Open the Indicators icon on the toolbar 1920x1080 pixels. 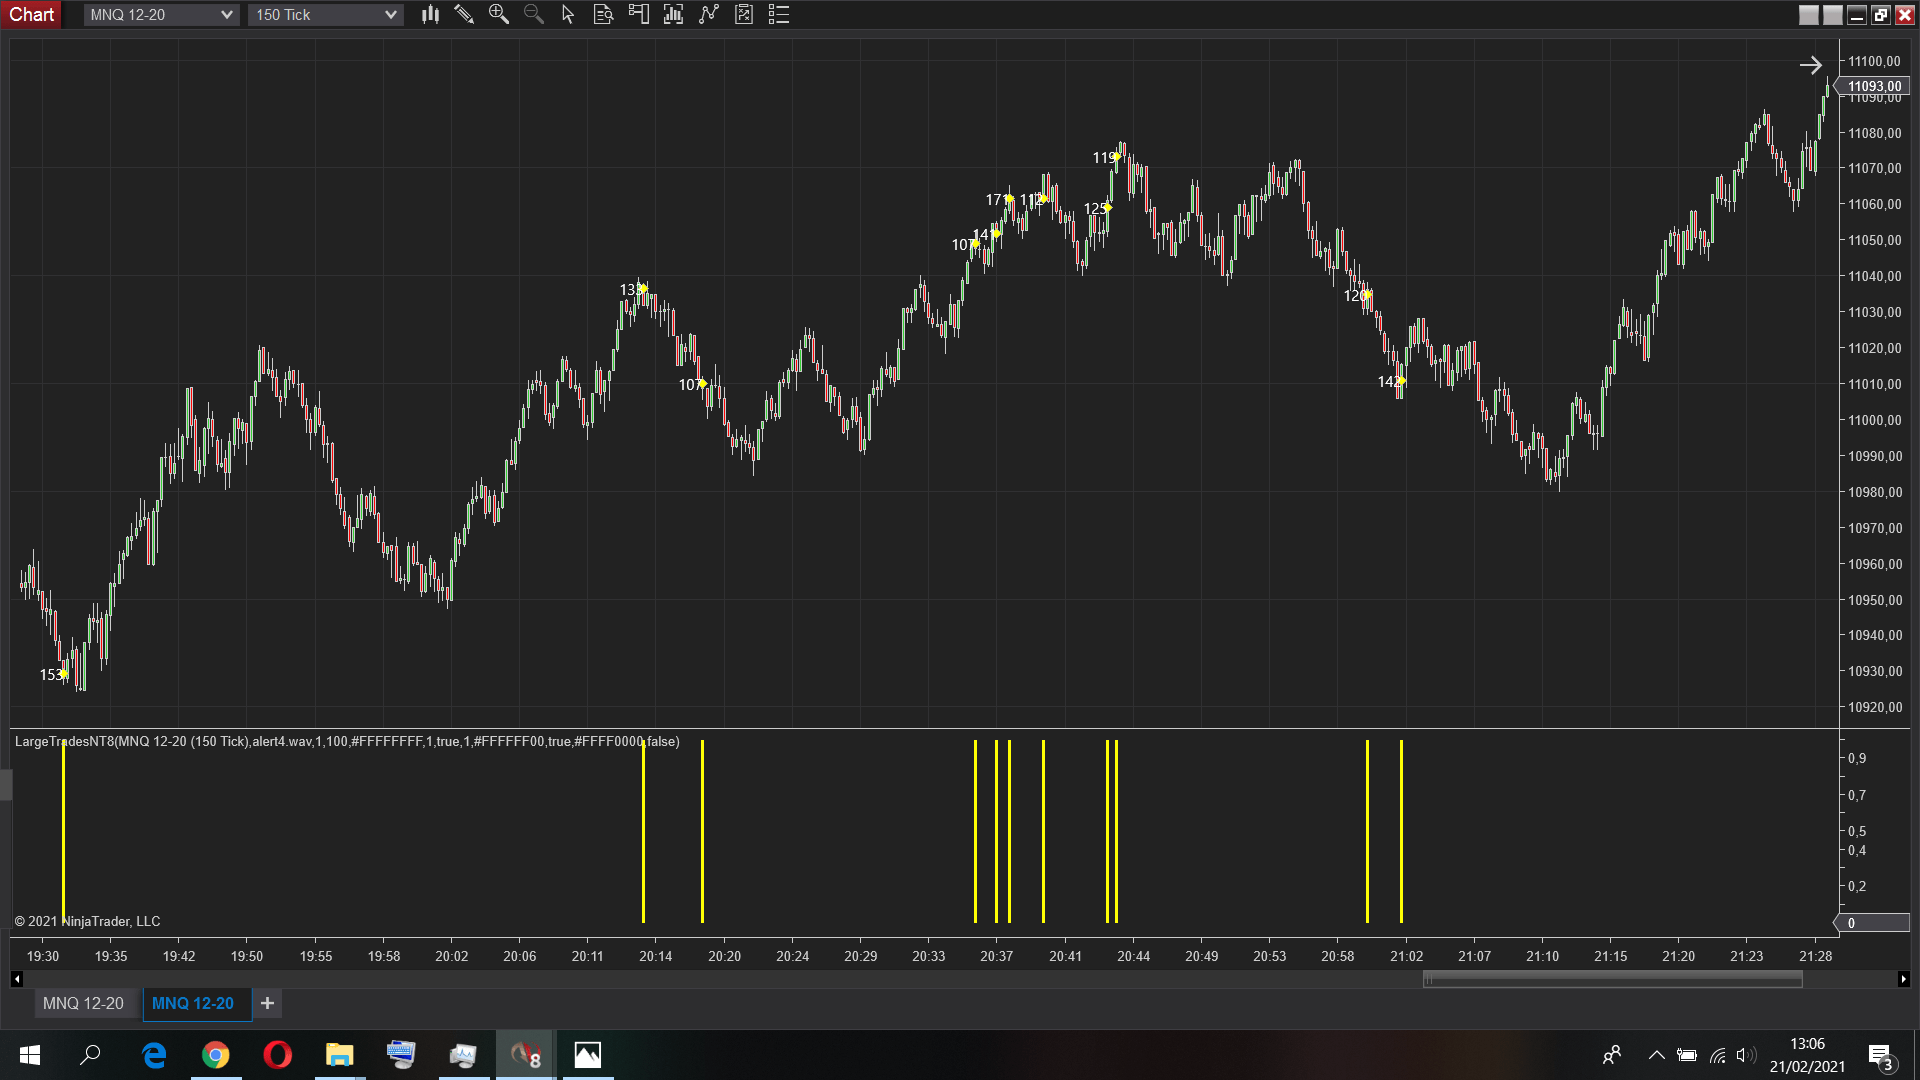672,14
